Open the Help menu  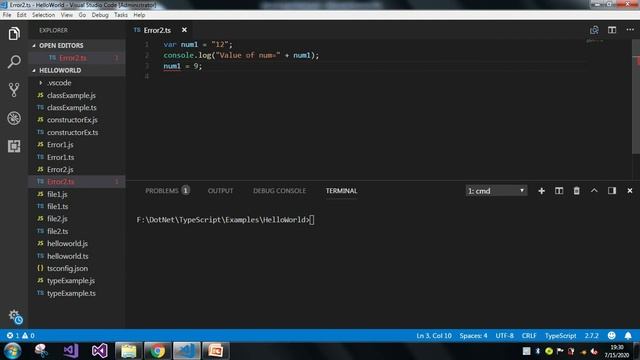click(139, 15)
